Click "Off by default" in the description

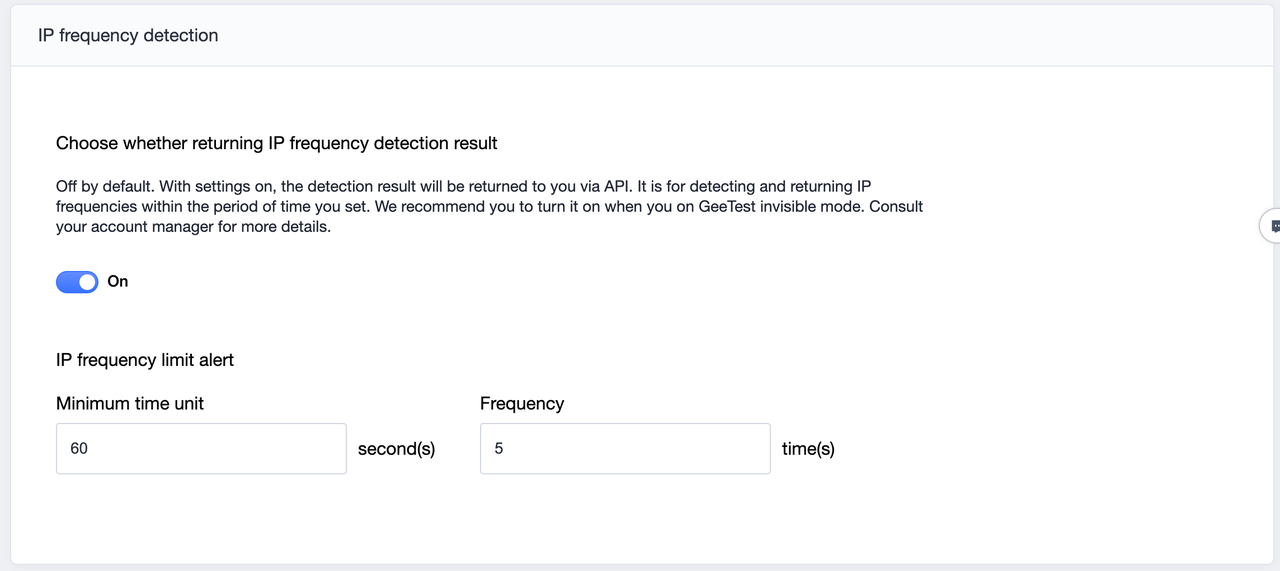coord(103,187)
